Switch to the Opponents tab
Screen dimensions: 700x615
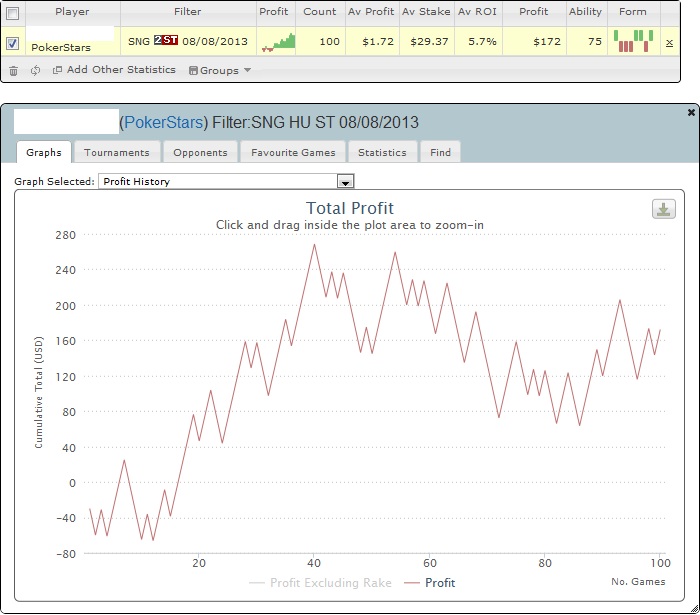pyautogui.click(x=200, y=152)
